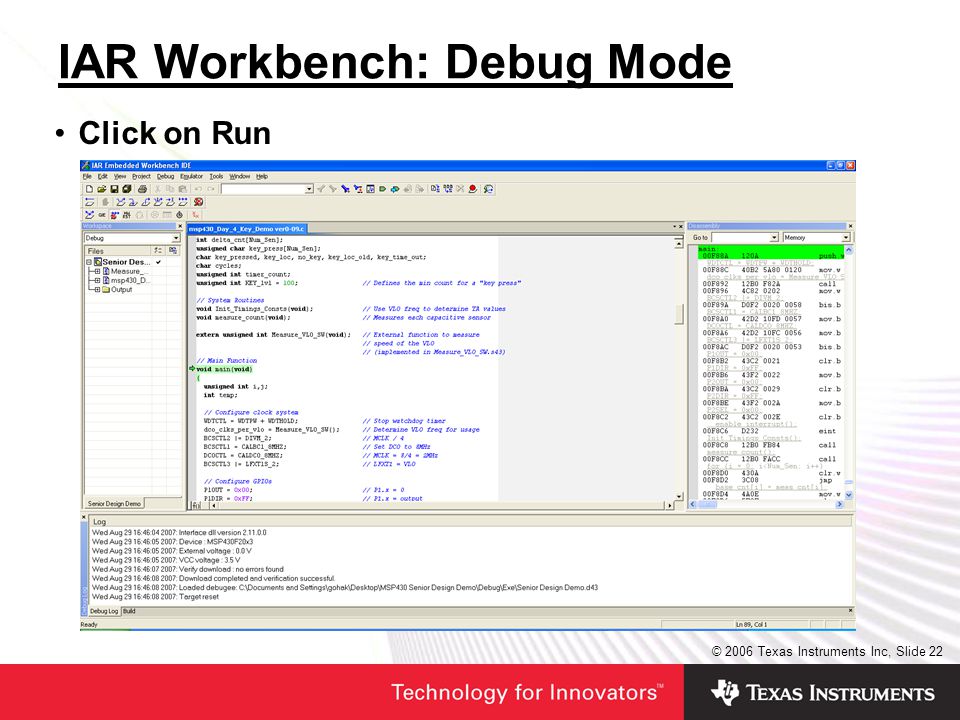
Task: Click the Target reset log entry
Action: pyautogui.click(x=156, y=596)
